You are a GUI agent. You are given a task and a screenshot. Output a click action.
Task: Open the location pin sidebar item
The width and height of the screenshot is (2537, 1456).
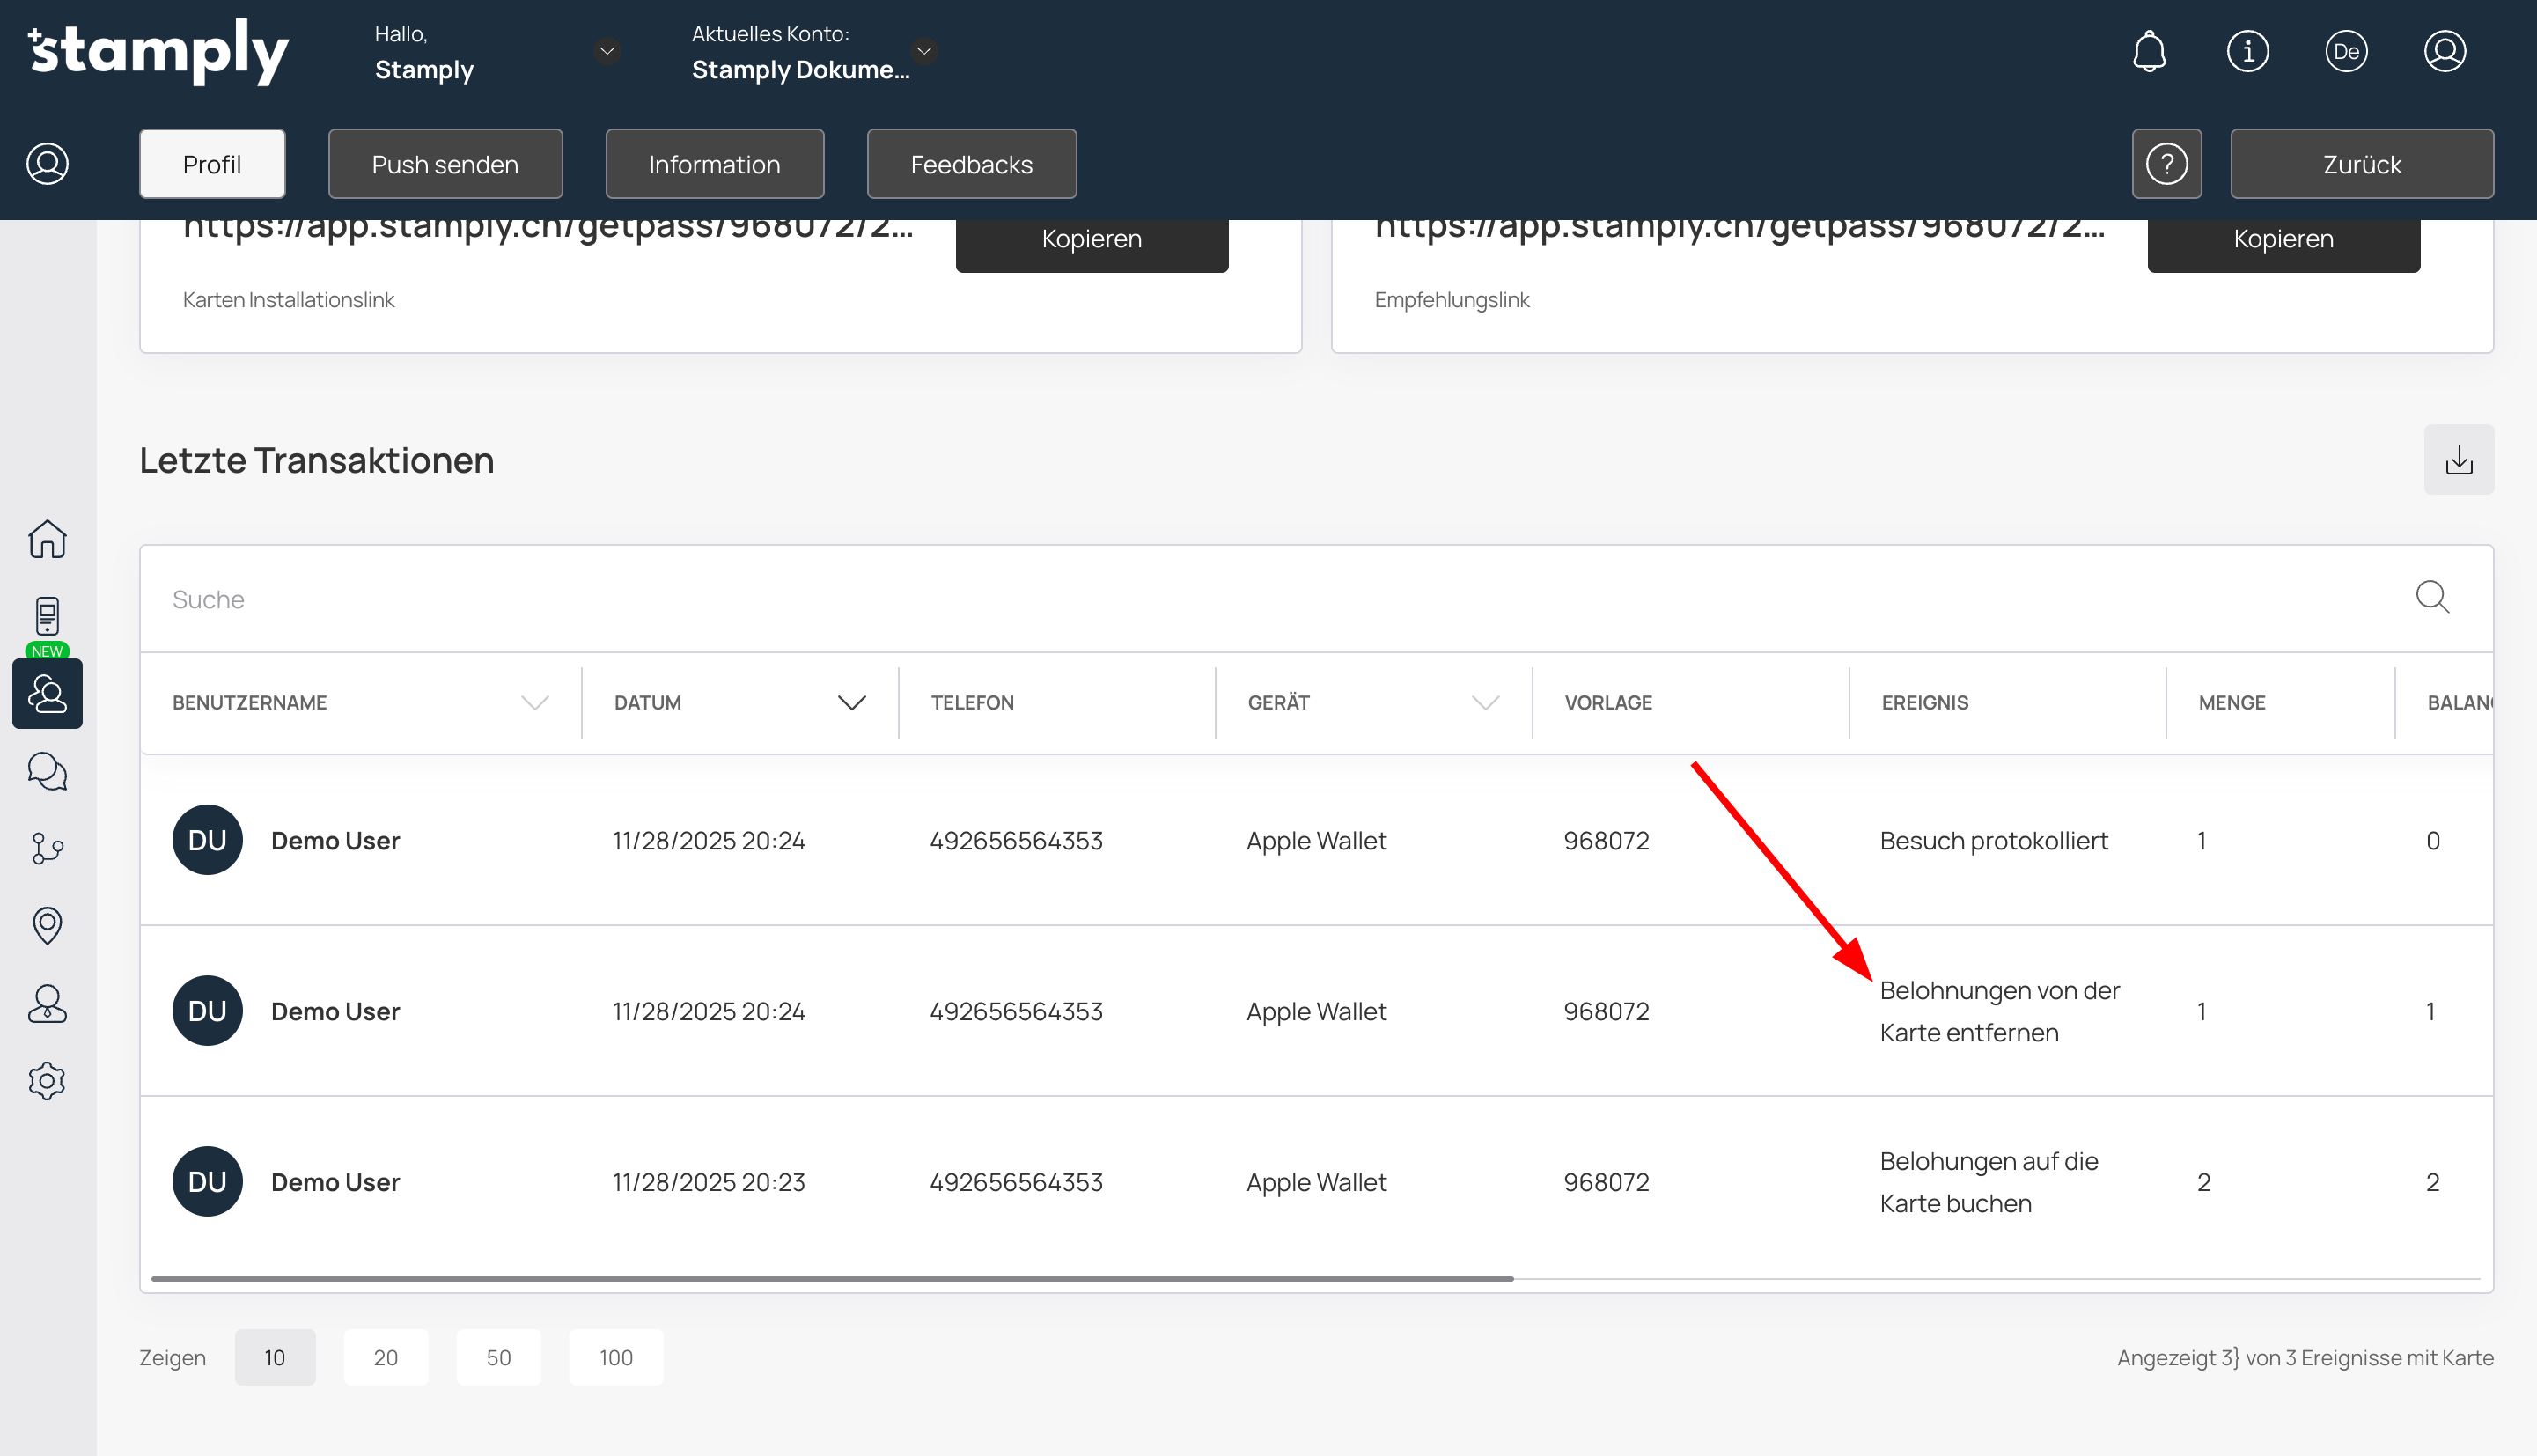click(47, 926)
